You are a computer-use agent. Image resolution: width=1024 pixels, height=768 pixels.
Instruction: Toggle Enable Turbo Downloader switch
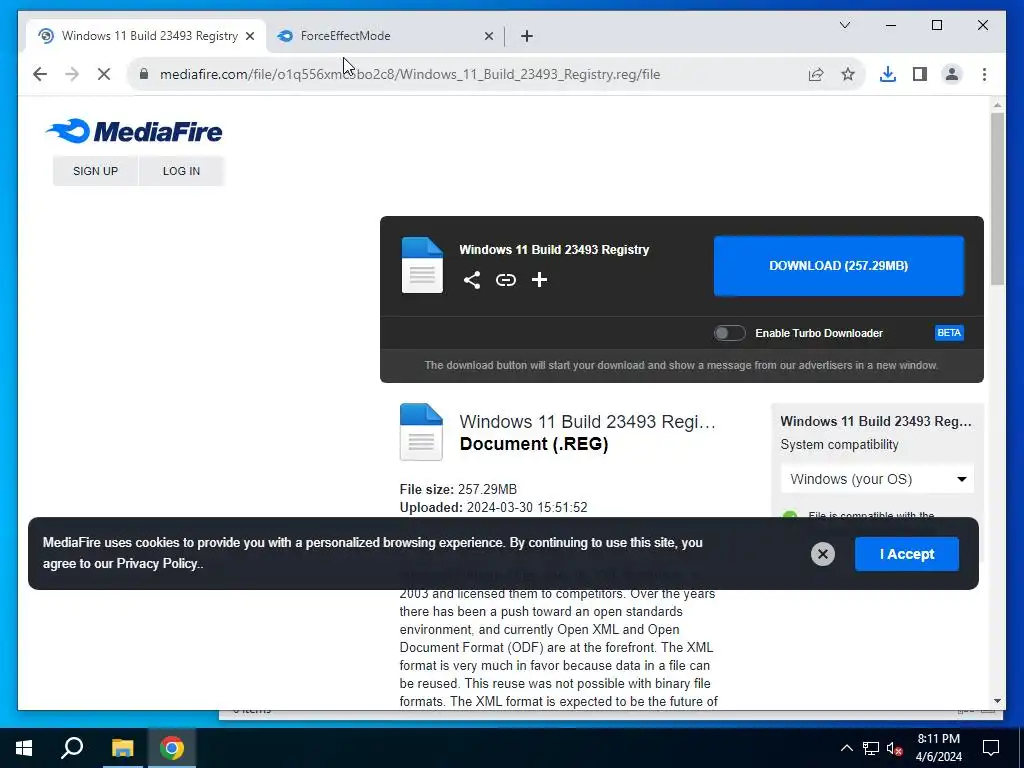coord(729,333)
